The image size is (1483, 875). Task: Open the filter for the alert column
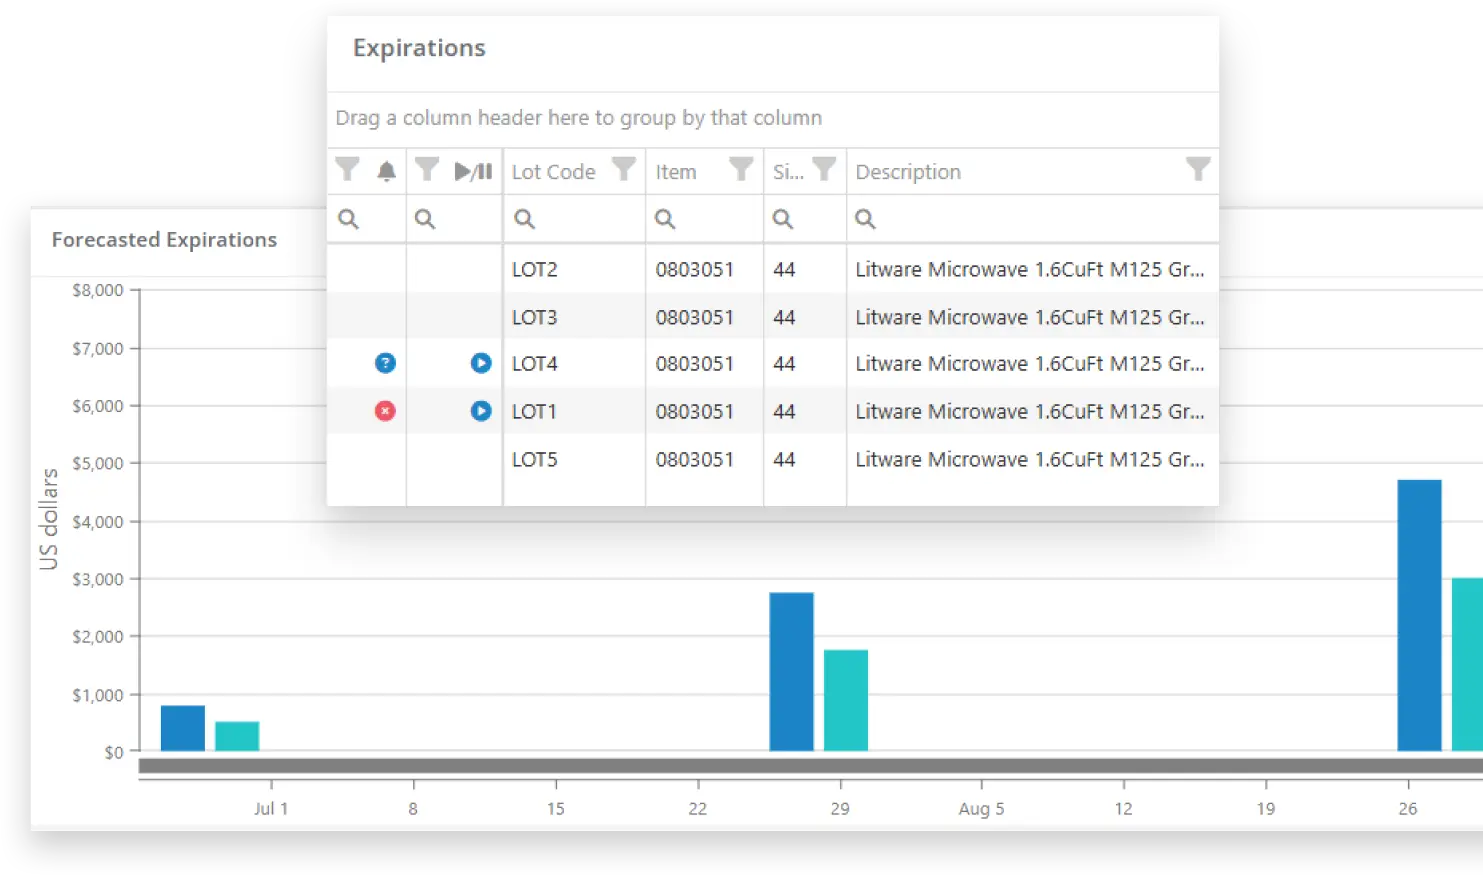coord(347,170)
